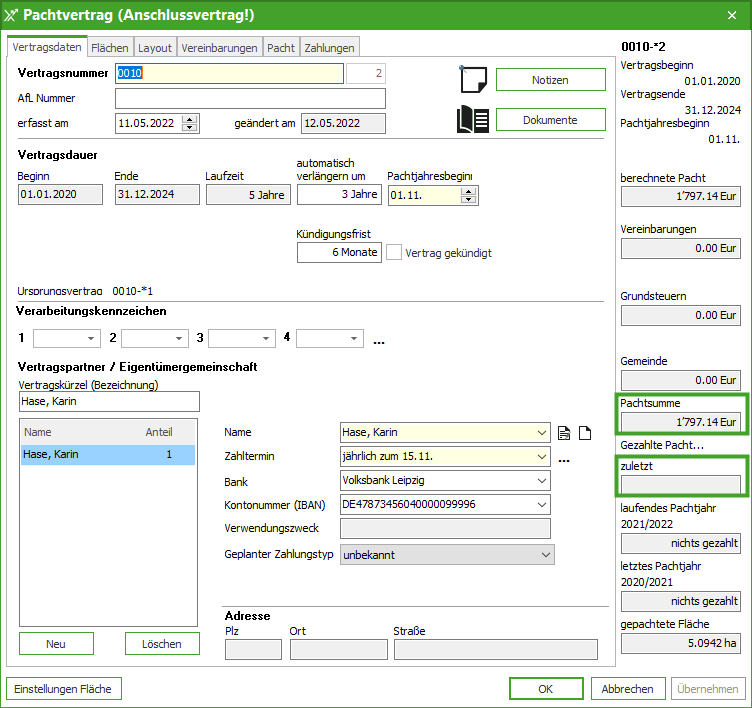752x708 pixels.
Task: Switch to the Flächen tab
Action: tap(109, 47)
